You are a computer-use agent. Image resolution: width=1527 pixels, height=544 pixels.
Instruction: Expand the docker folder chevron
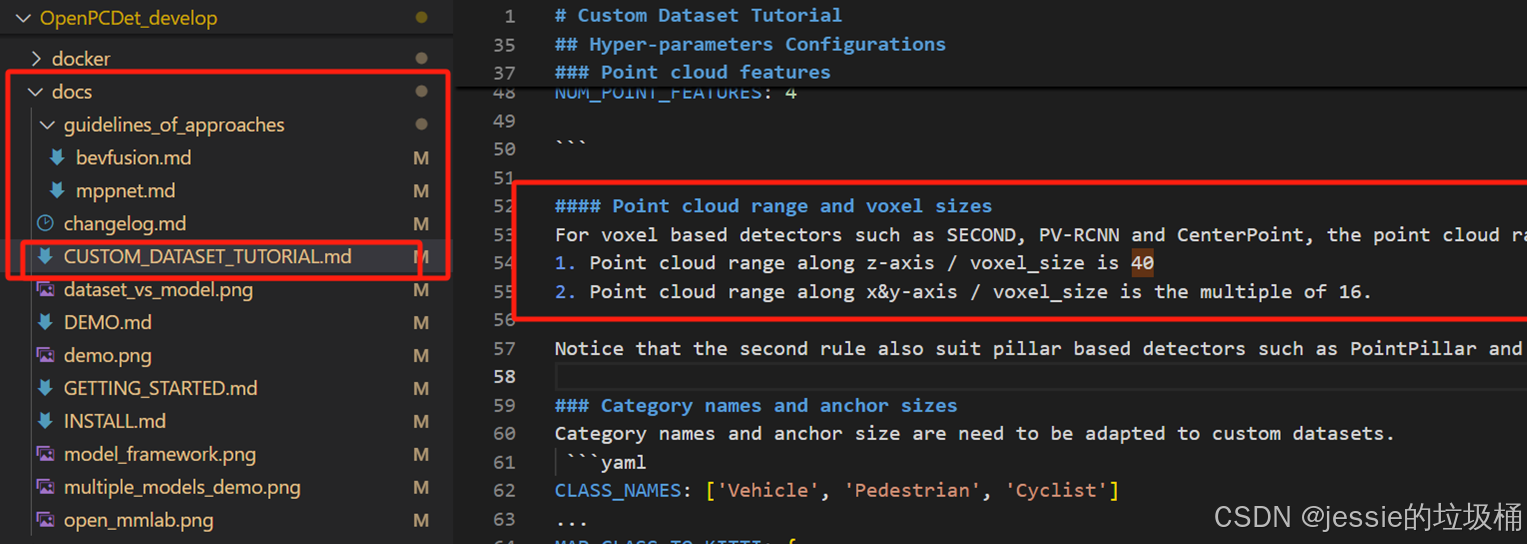pyautogui.click(x=37, y=59)
